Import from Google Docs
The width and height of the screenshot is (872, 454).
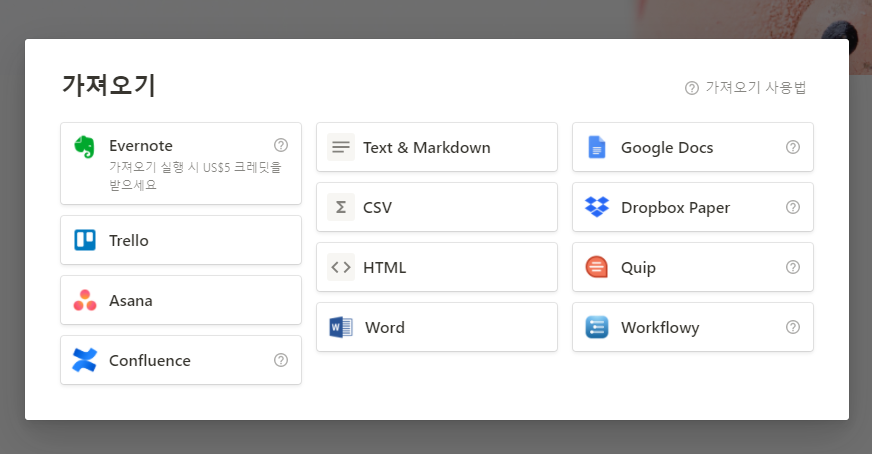(693, 147)
